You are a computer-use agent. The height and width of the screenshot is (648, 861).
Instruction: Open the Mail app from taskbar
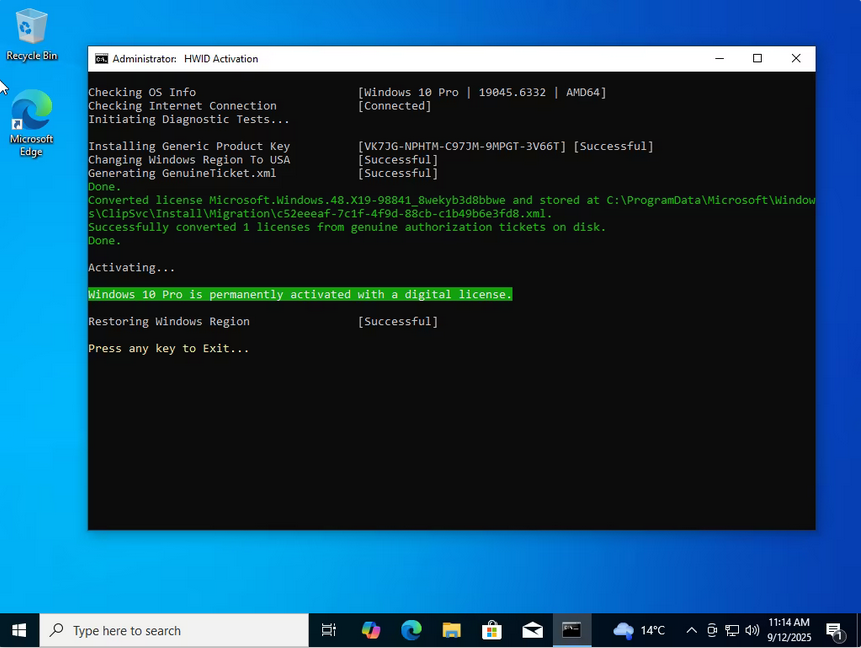[532, 630]
